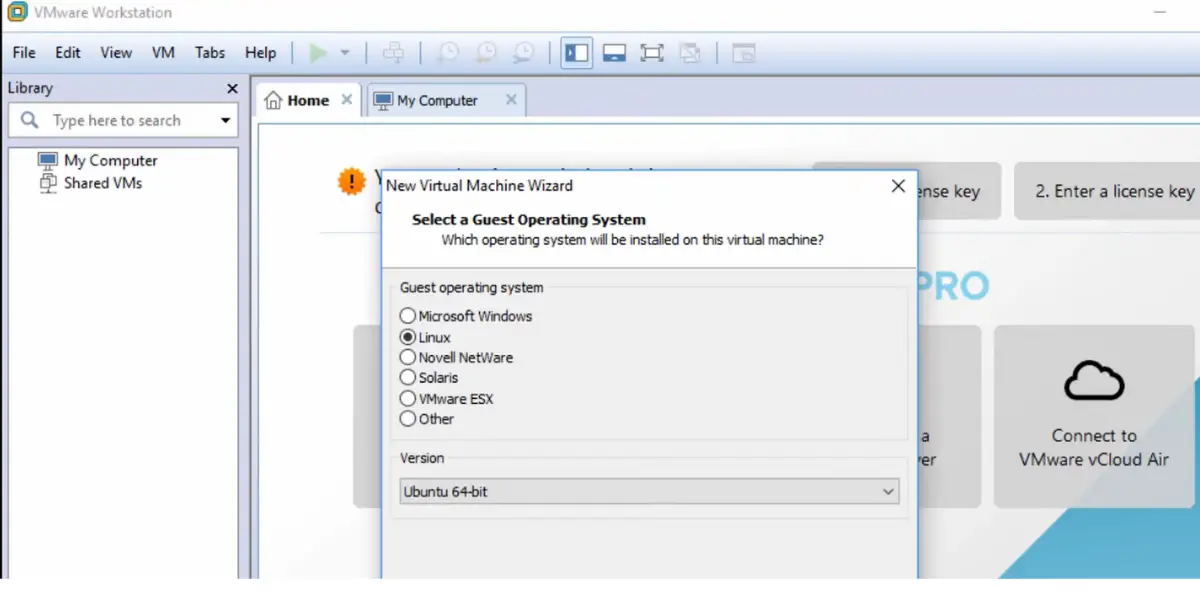Select the VMware ESX radio button
This screenshot has height=600, width=1200.
click(x=408, y=399)
